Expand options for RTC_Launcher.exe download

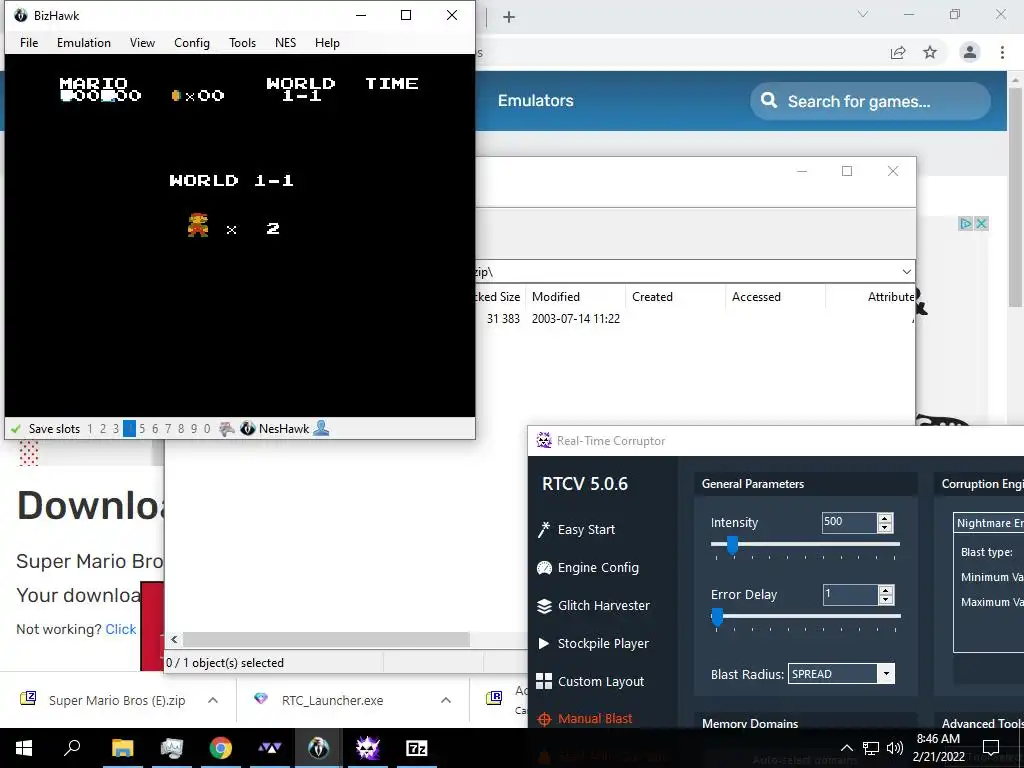446,700
